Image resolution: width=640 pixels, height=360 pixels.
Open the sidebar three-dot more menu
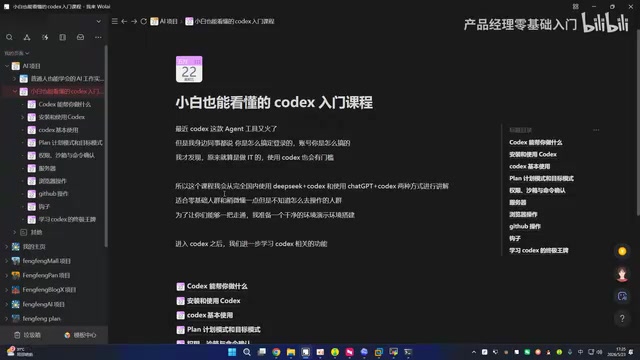click(x=98, y=37)
